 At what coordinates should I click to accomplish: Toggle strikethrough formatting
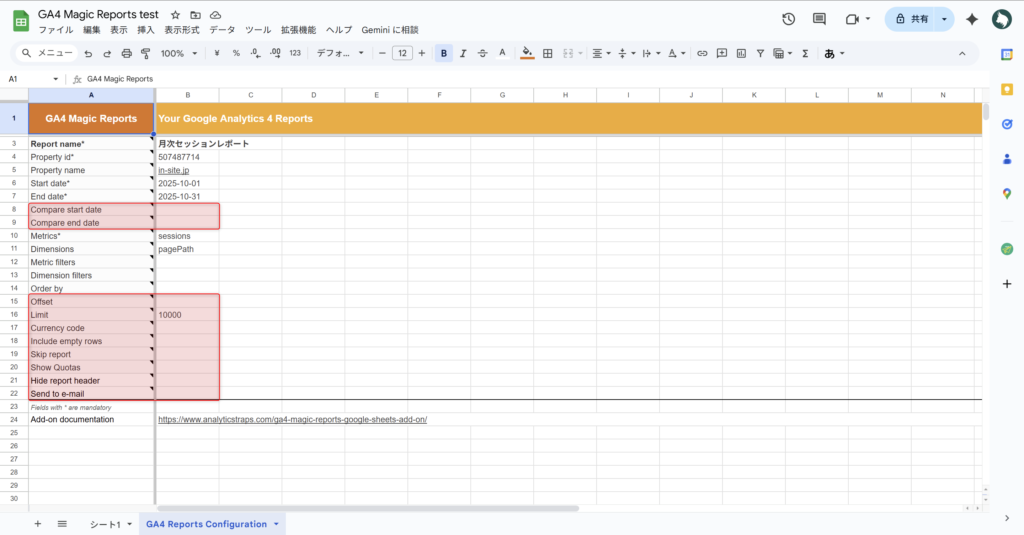pos(483,53)
